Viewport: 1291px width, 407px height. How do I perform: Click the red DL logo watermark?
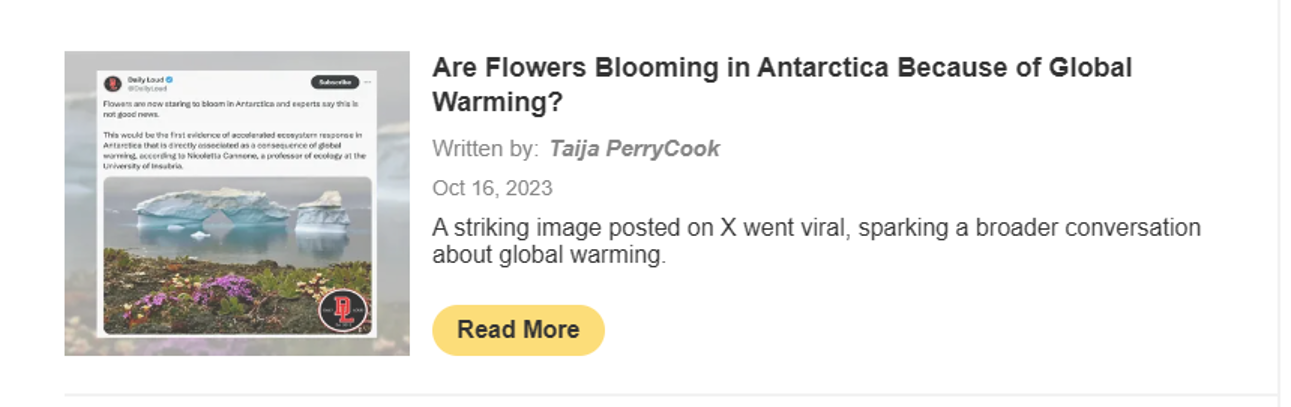pyautogui.click(x=343, y=309)
